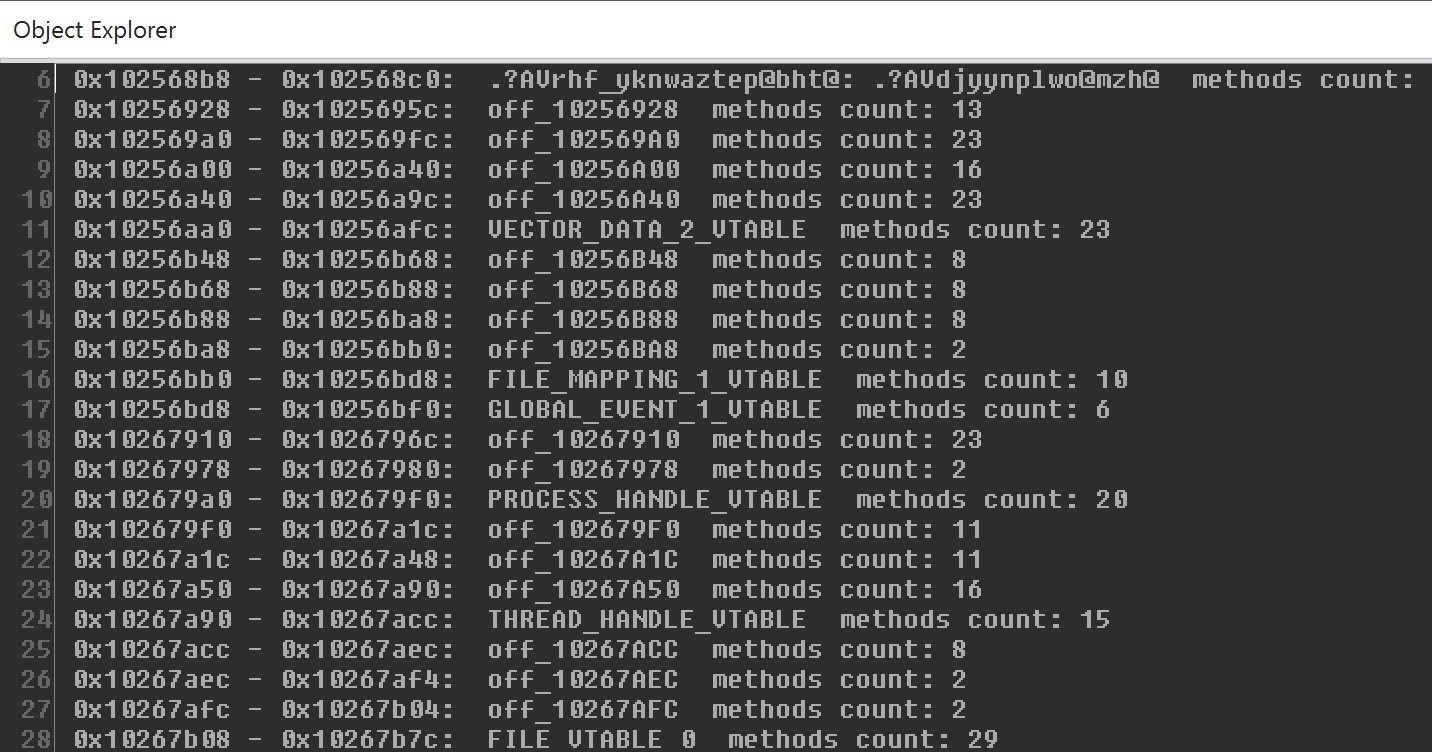Click the FILE_MAPPING_1_VTABLE row
This screenshot has width=1432, height=752.
(x=601, y=380)
